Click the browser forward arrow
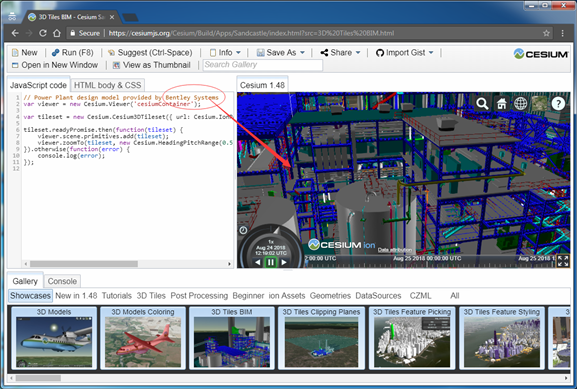 29,33
